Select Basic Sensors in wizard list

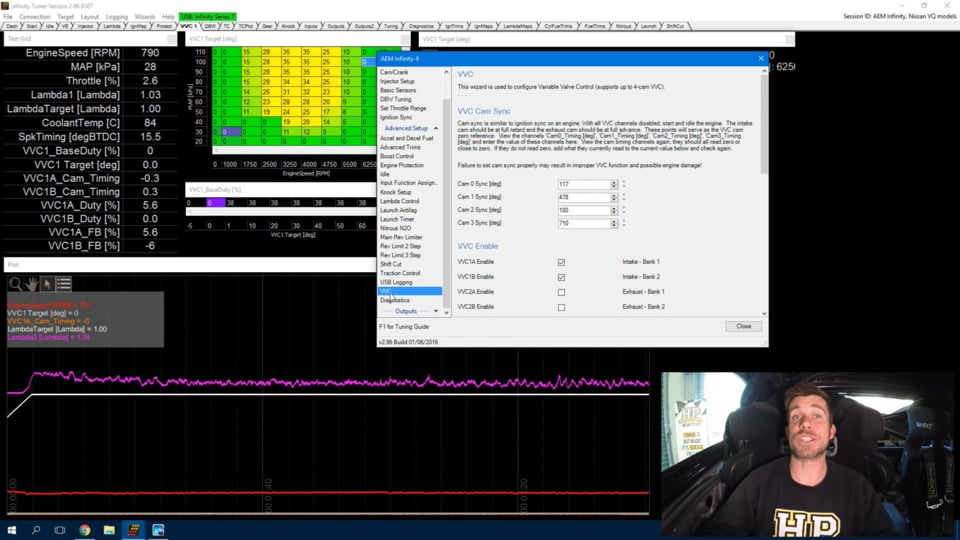tap(397, 91)
